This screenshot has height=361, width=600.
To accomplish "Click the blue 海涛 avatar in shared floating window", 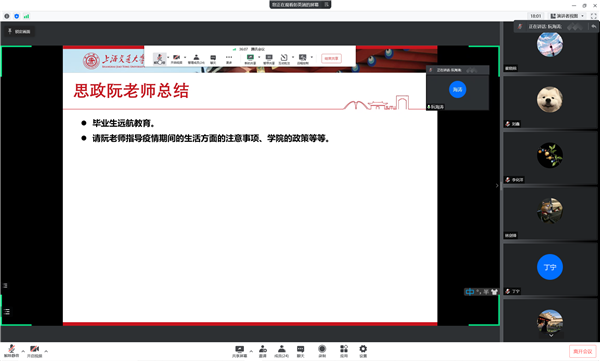I will click(x=457, y=90).
